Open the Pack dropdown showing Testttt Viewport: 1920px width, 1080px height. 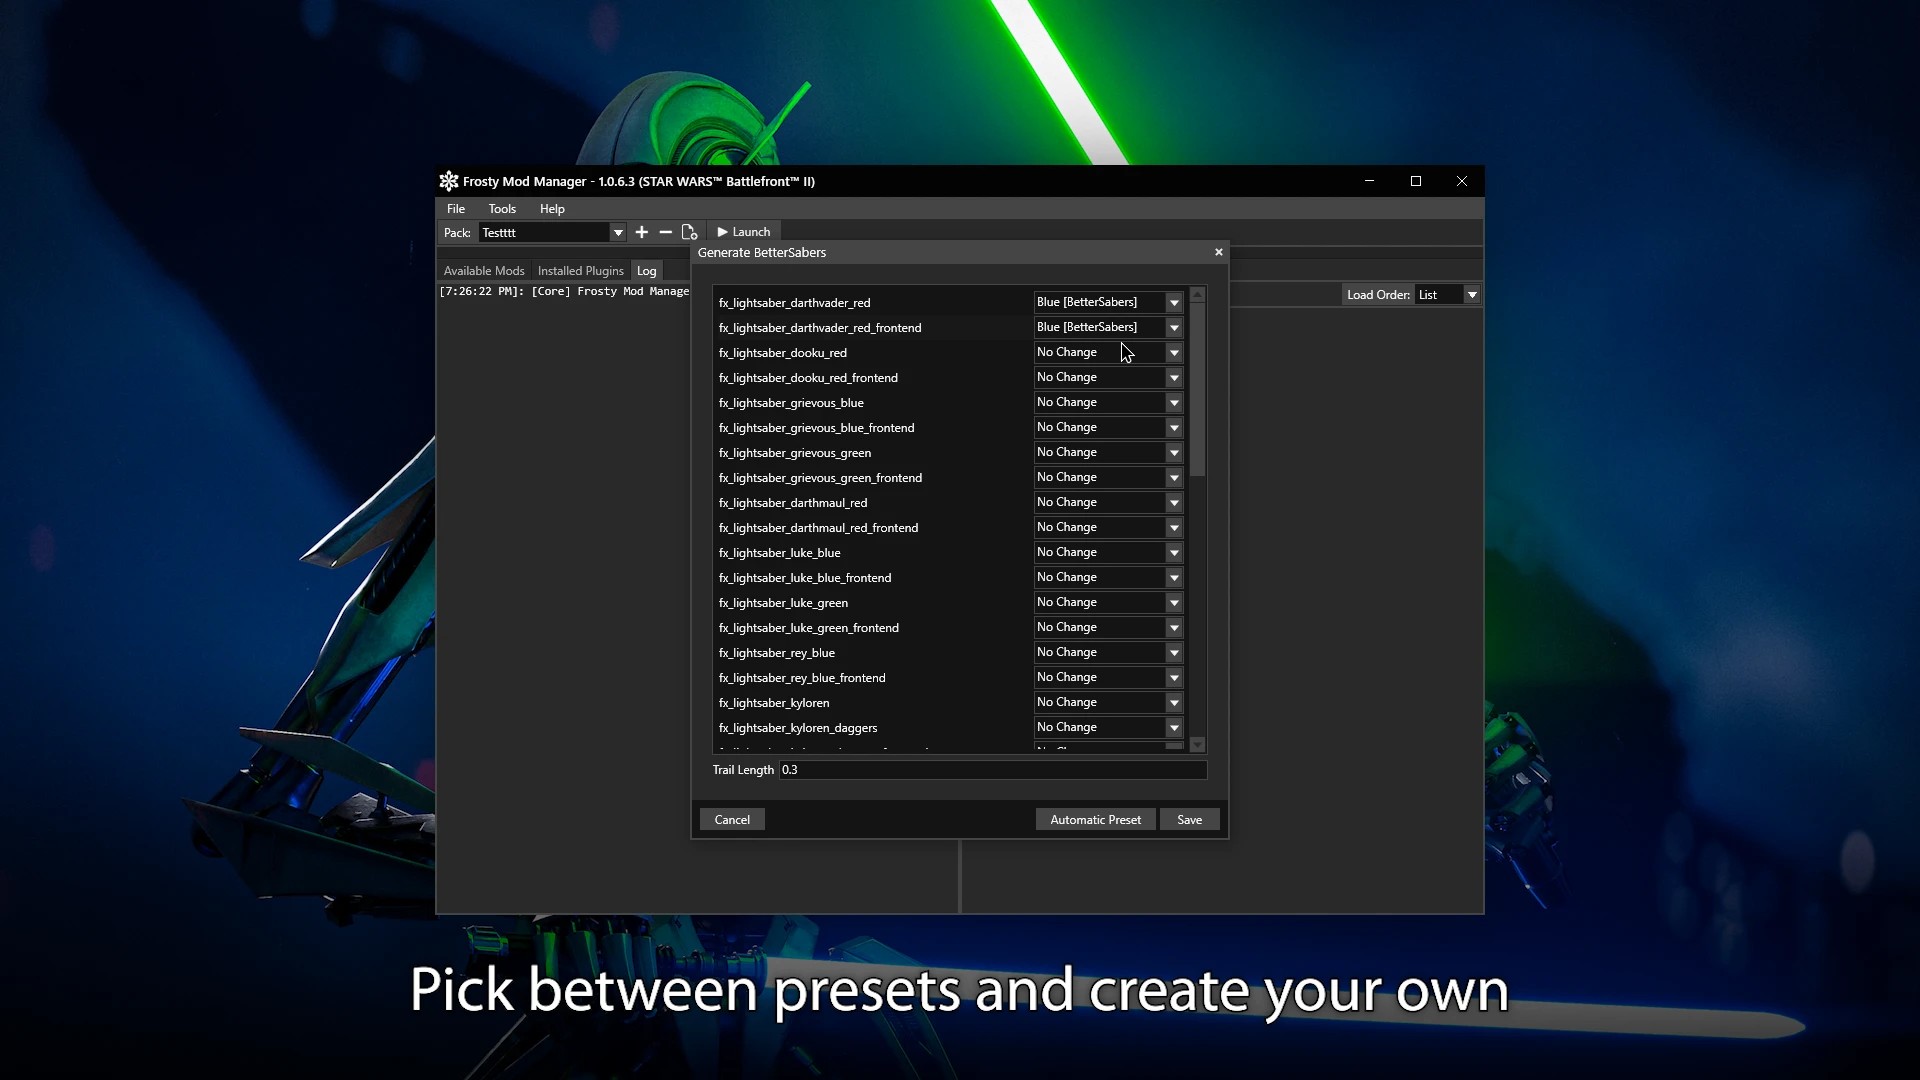click(553, 232)
